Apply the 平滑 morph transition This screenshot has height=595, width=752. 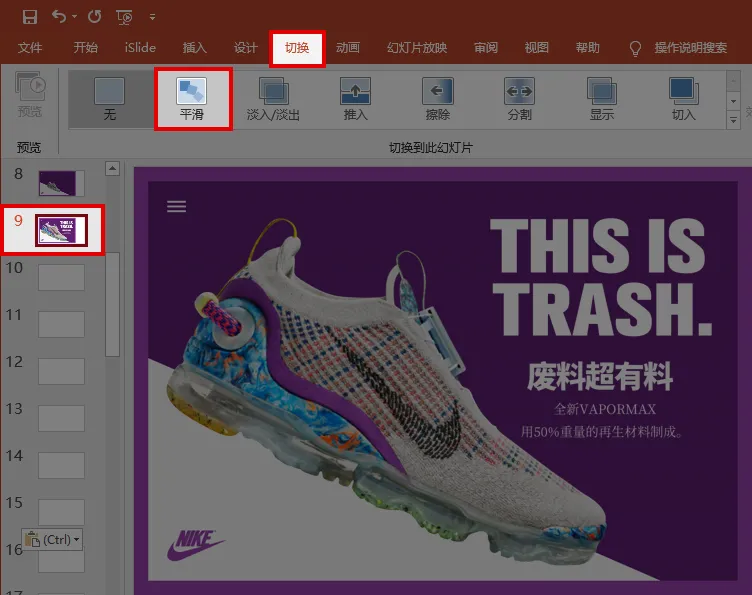point(192,99)
